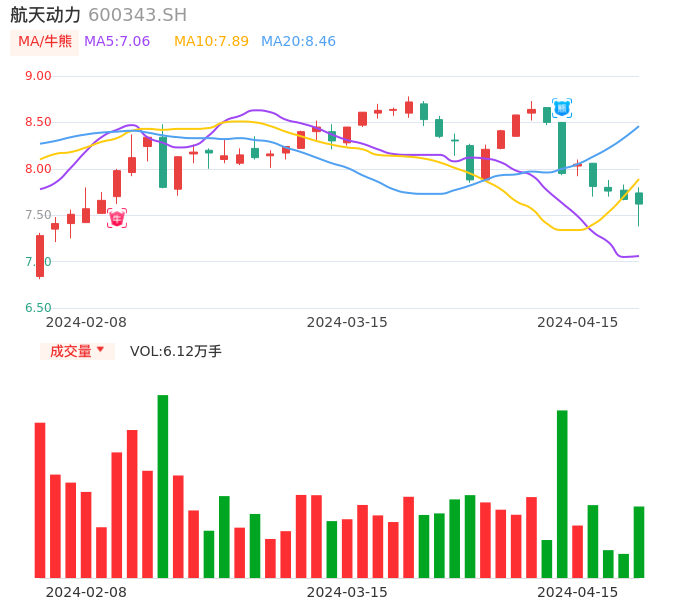686x606 pixels.
Task: Click the tall green volume bar near 2024-04-15
Action: coord(562,494)
